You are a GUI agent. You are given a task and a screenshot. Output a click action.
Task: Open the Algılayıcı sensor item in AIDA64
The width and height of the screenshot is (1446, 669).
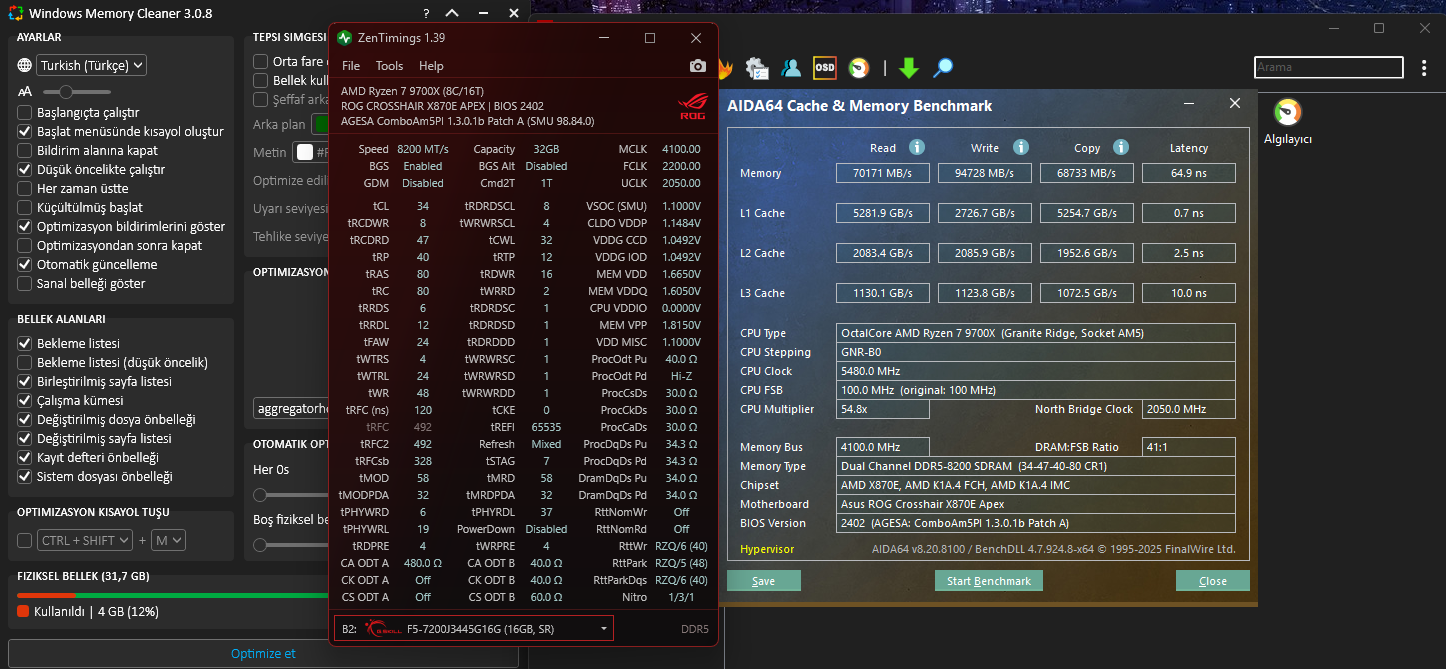[x=1287, y=121]
